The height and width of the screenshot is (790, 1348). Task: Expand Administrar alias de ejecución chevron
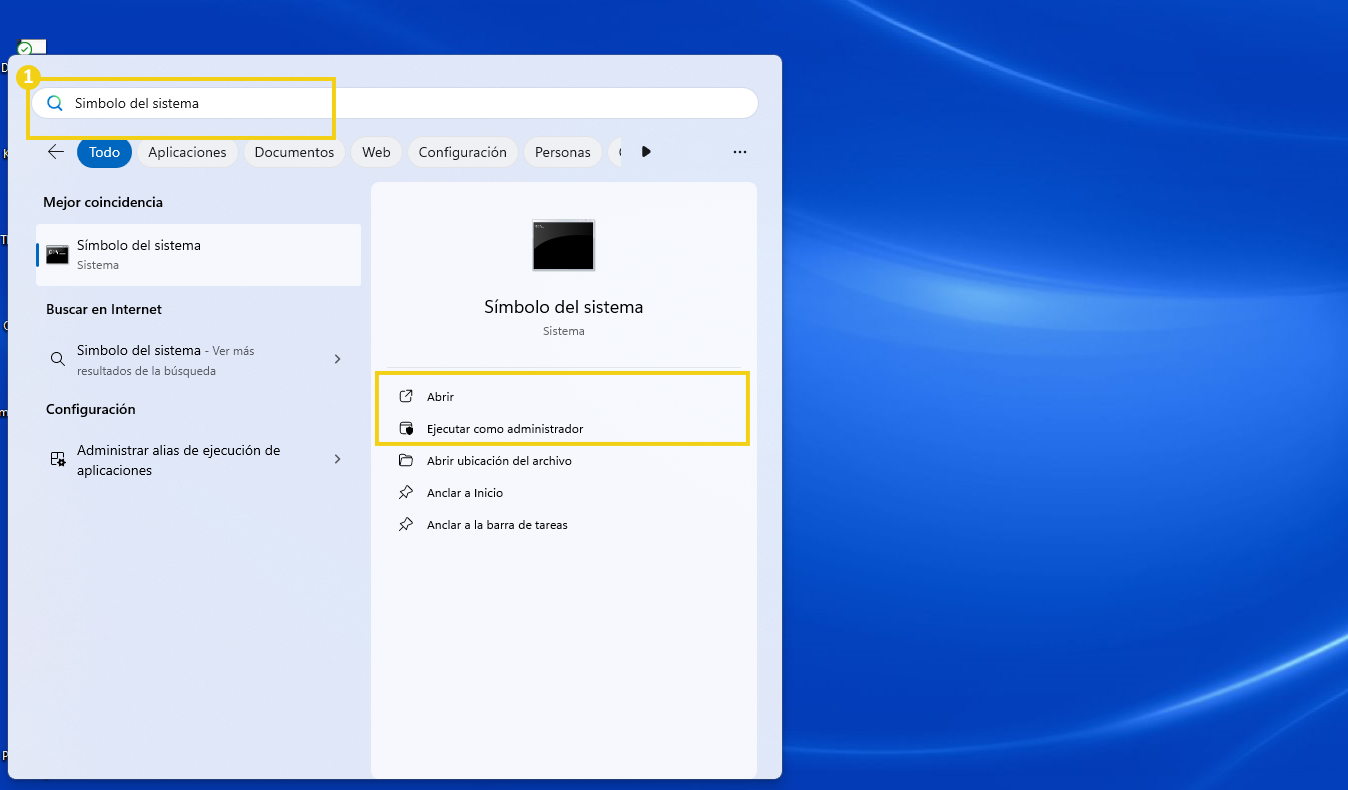click(x=337, y=459)
